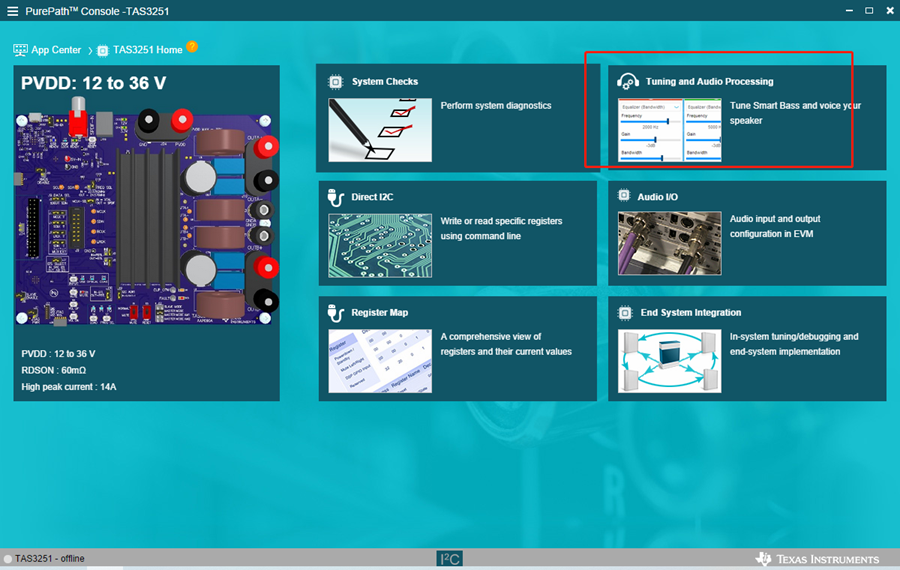The height and width of the screenshot is (570, 900).
Task: Click Perform system diagnostics text
Action: click(x=496, y=106)
